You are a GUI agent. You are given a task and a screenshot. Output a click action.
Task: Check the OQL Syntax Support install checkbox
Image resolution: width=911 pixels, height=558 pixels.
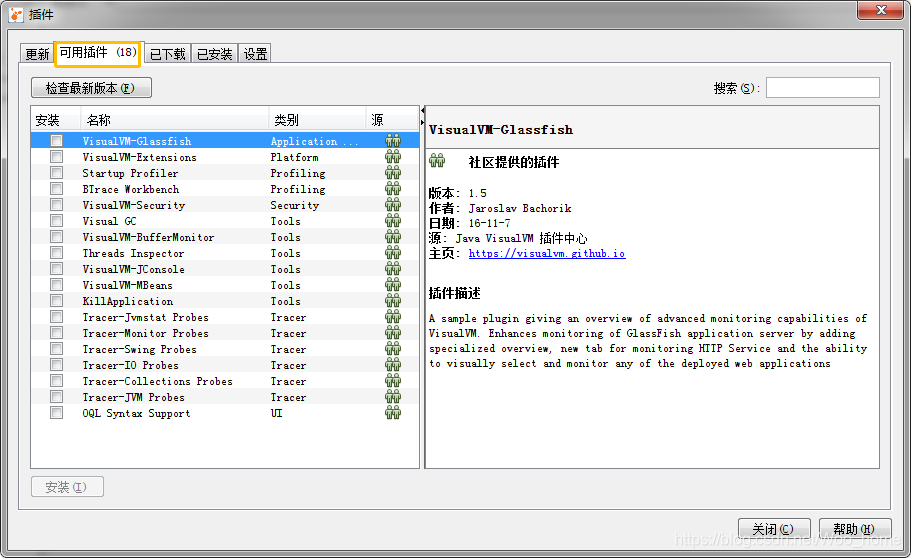(x=56, y=413)
